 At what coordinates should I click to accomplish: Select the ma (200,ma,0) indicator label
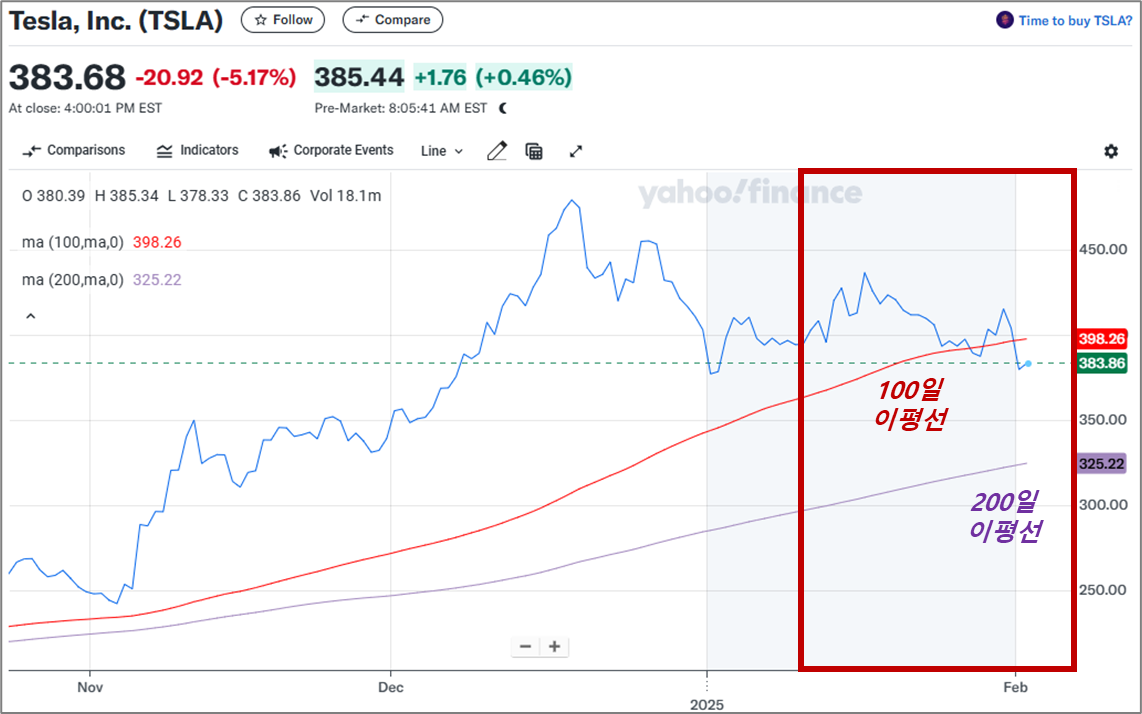pyautogui.click(x=72, y=280)
